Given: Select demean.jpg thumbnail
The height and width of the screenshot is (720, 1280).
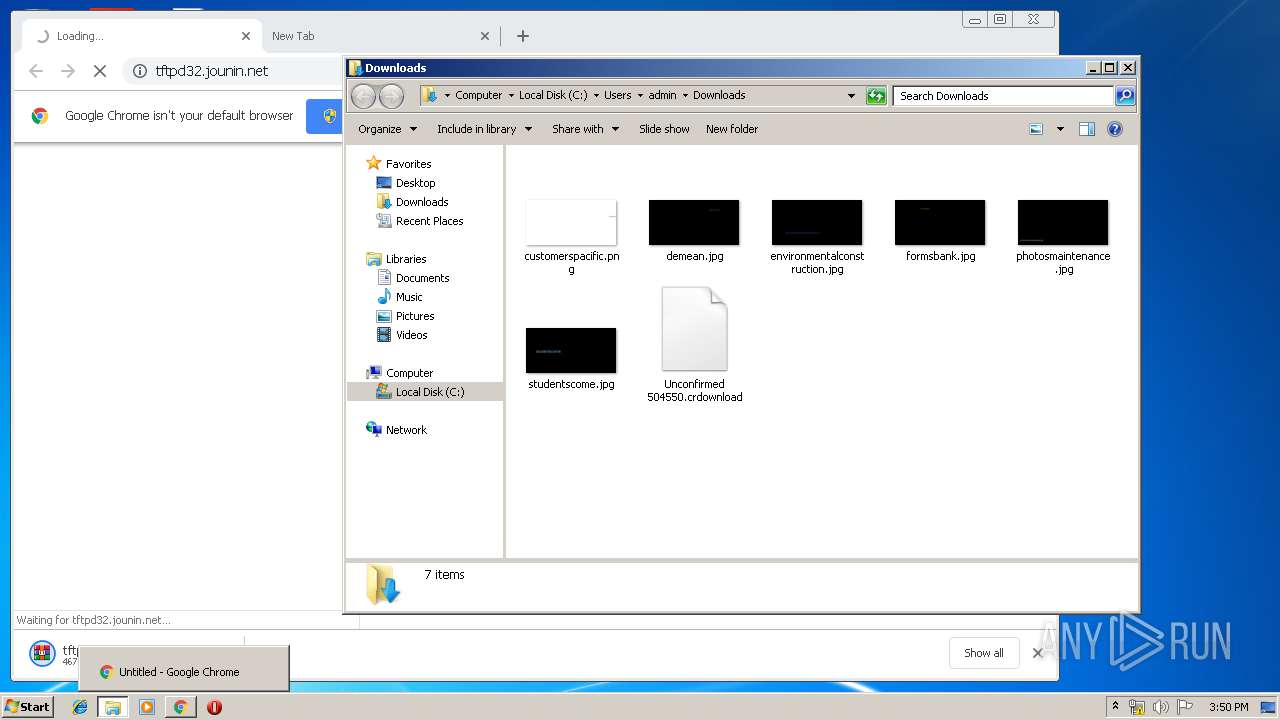Looking at the screenshot, I should [x=694, y=222].
